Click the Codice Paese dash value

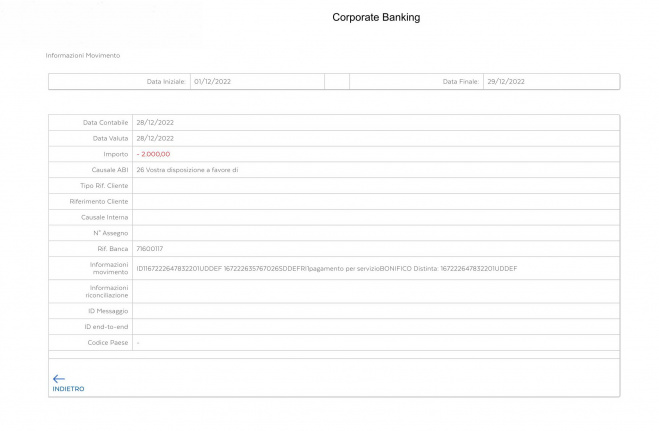tap(138, 343)
